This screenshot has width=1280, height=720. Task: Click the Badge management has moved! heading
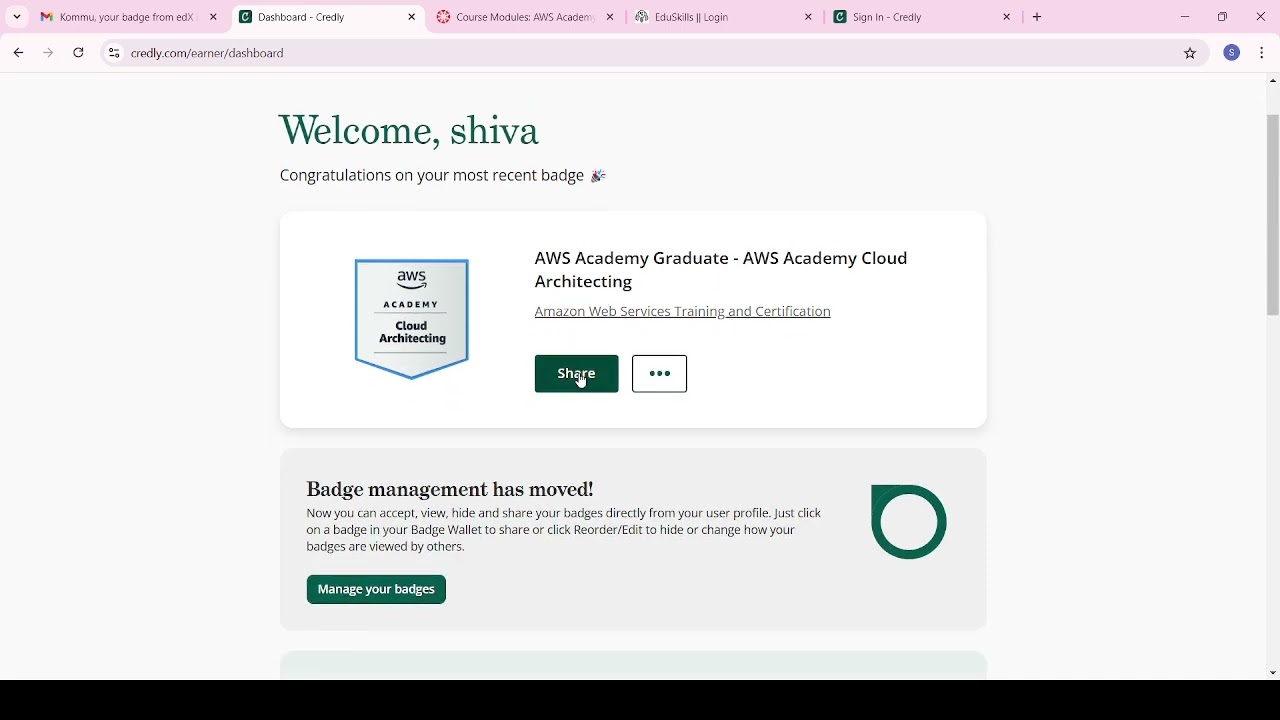coord(450,489)
